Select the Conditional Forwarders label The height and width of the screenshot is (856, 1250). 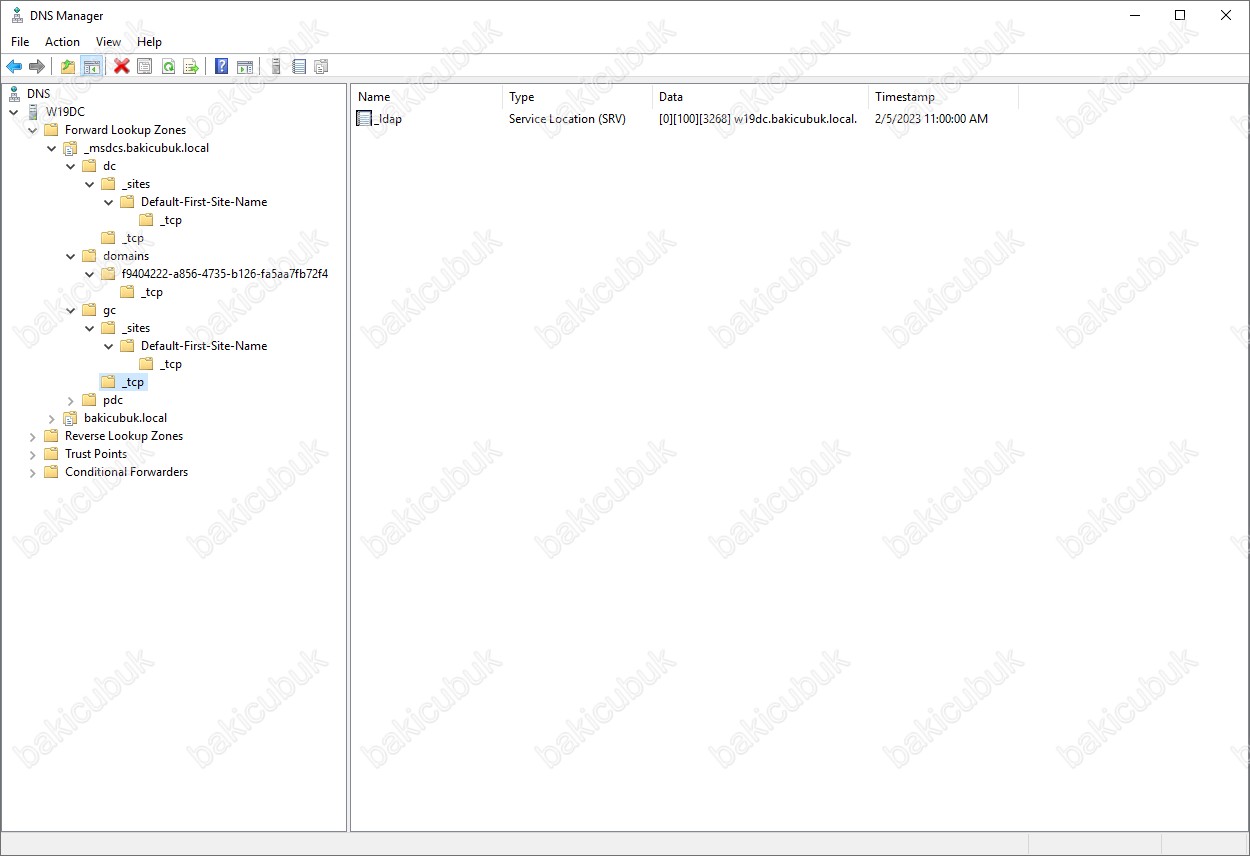(126, 472)
